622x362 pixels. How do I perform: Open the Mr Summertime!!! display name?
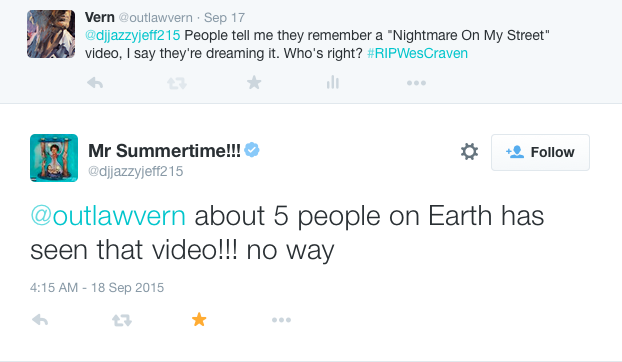(x=164, y=151)
